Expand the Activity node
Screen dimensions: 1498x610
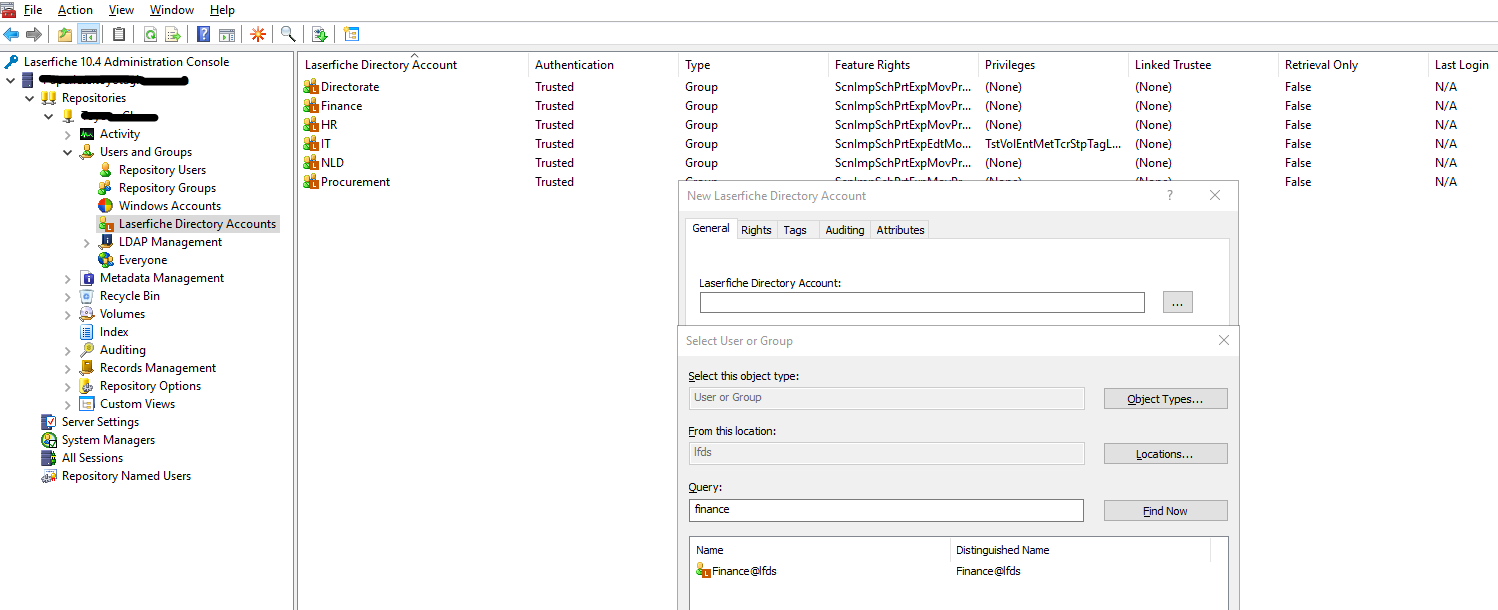(68, 134)
